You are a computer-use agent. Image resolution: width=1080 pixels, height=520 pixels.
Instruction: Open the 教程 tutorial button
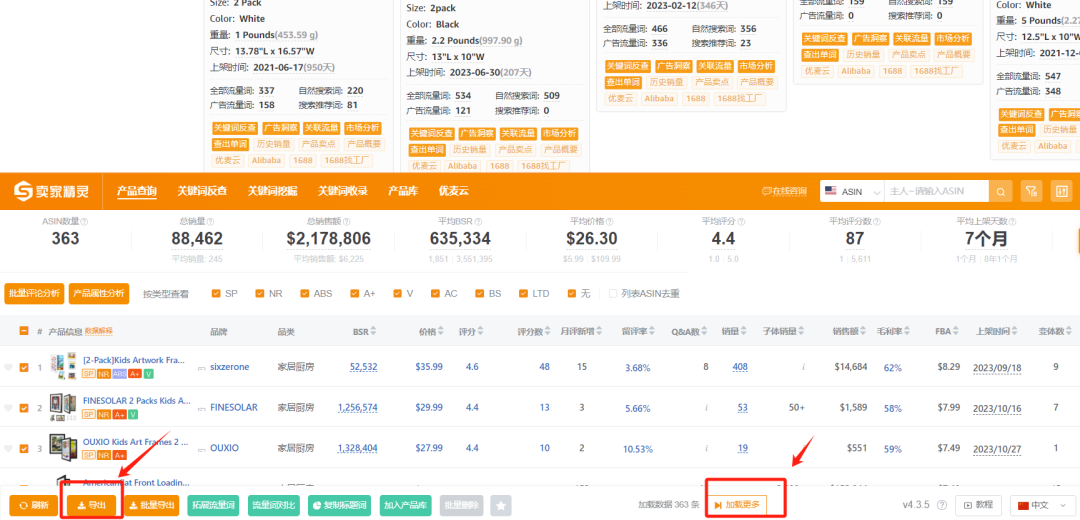point(977,506)
